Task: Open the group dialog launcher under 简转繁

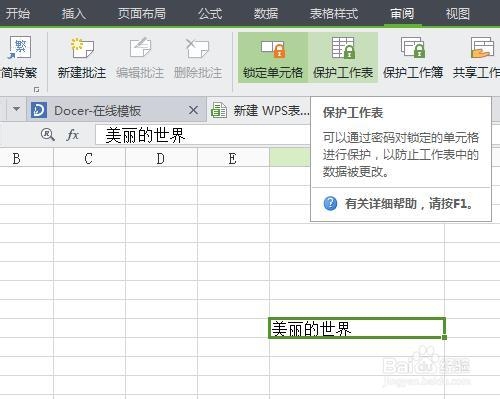Action: (36, 89)
